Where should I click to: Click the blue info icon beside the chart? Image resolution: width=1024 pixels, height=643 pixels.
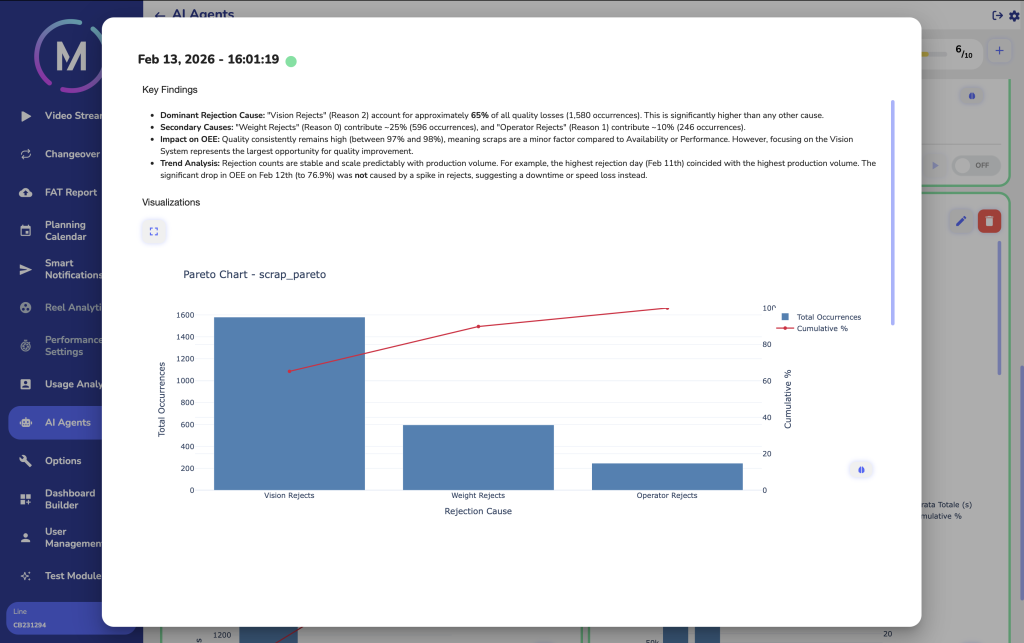(860, 468)
